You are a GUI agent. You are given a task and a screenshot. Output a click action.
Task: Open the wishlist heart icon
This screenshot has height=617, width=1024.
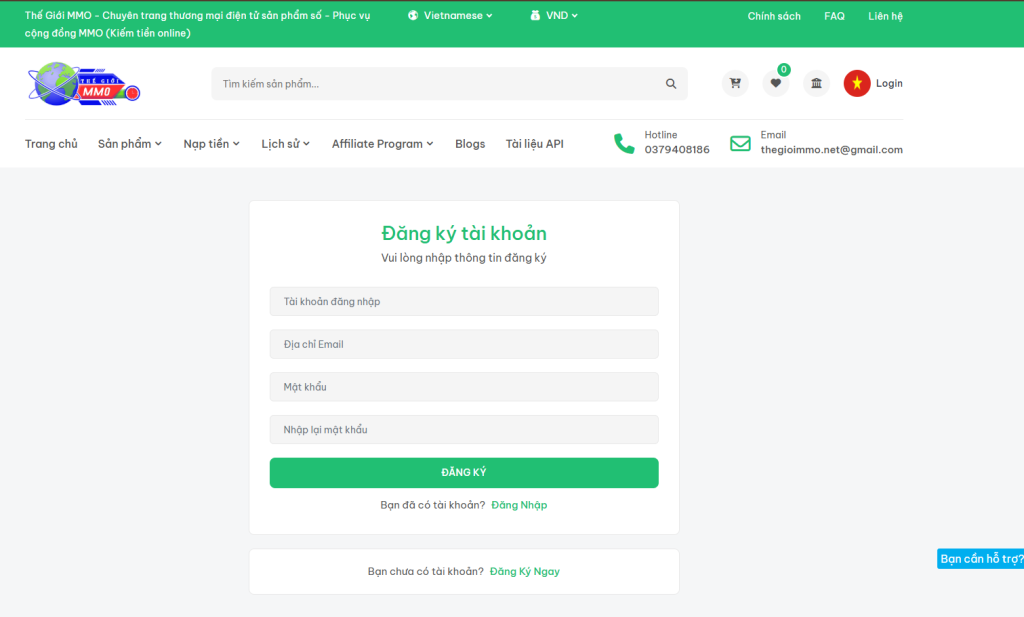(776, 83)
